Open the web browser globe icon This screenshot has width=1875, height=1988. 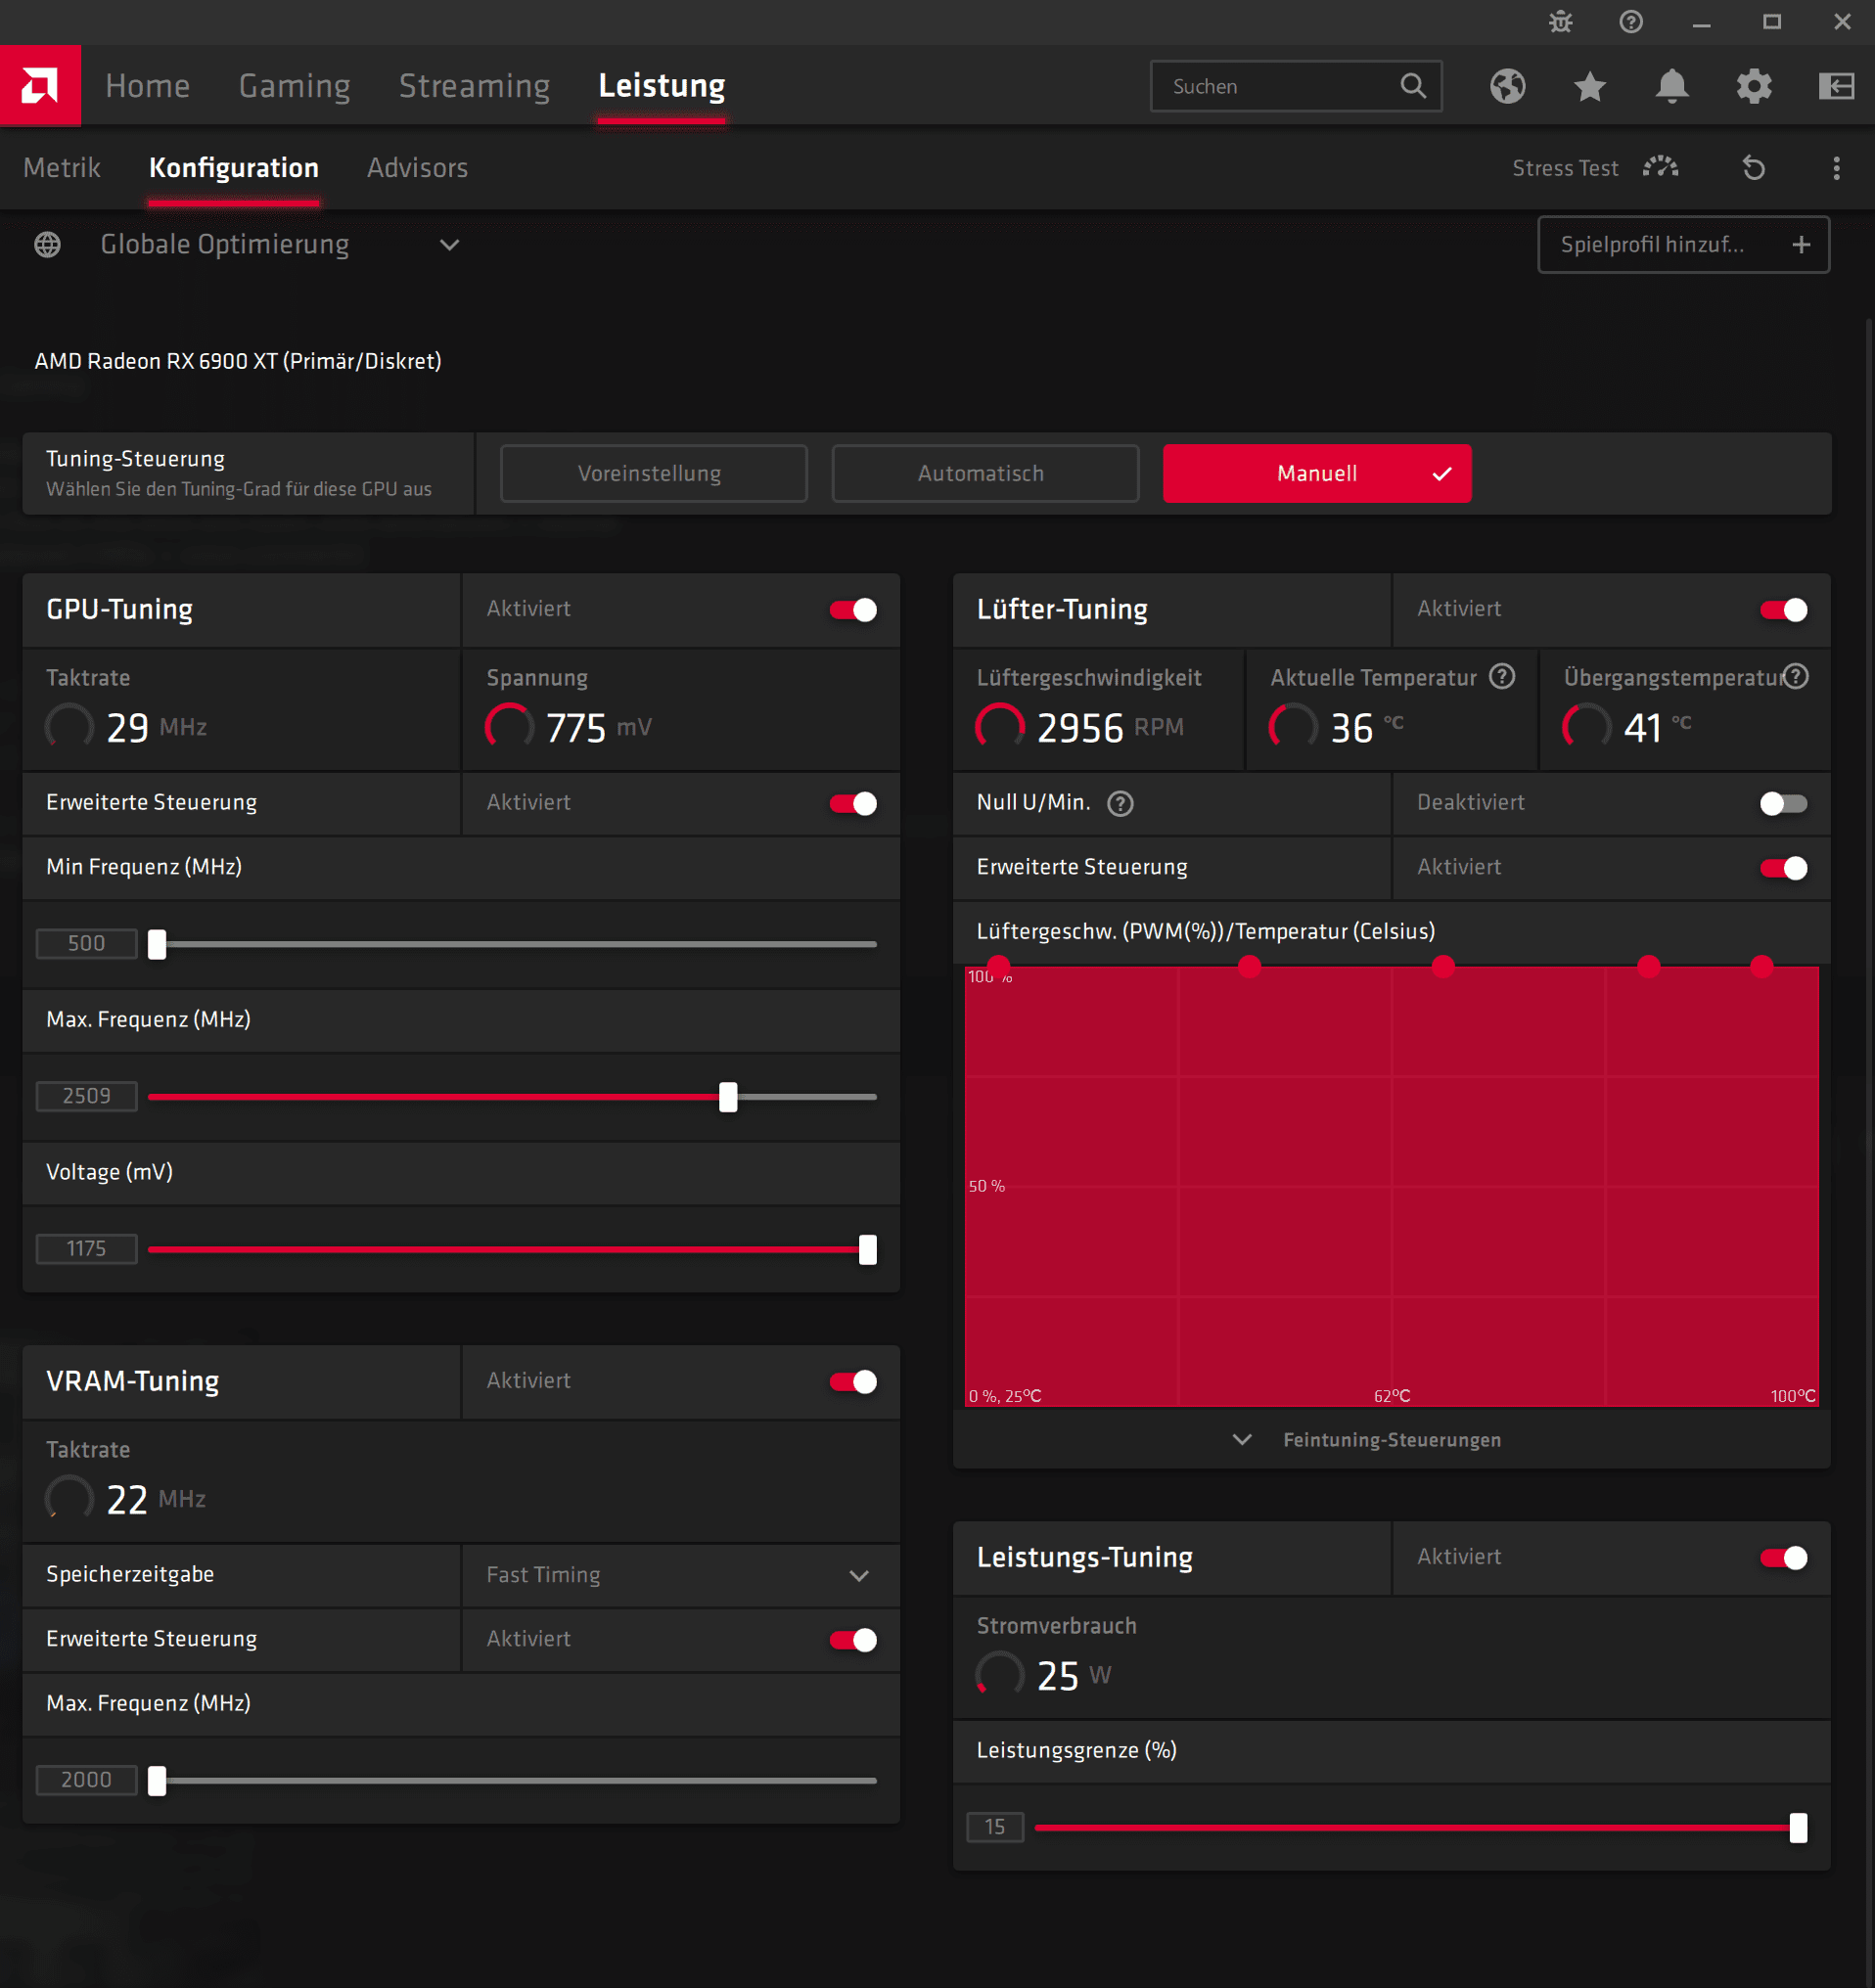(x=1507, y=86)
